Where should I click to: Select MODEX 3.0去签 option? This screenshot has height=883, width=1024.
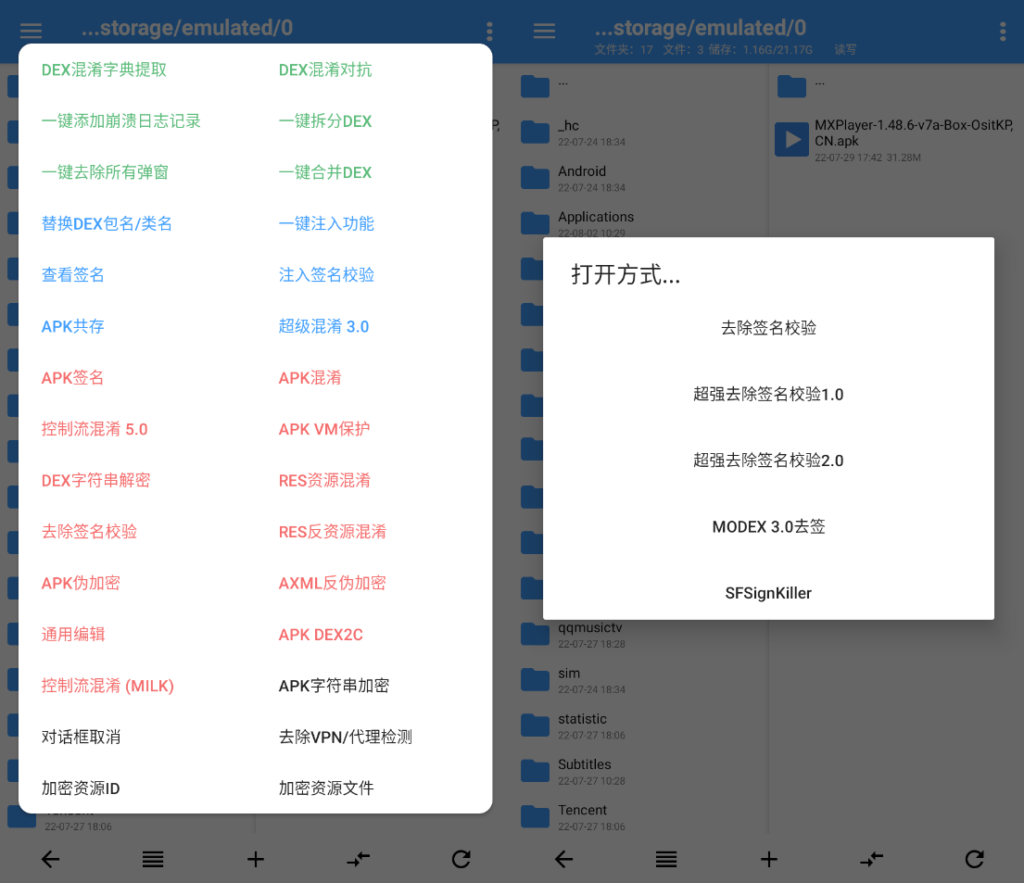768,526
